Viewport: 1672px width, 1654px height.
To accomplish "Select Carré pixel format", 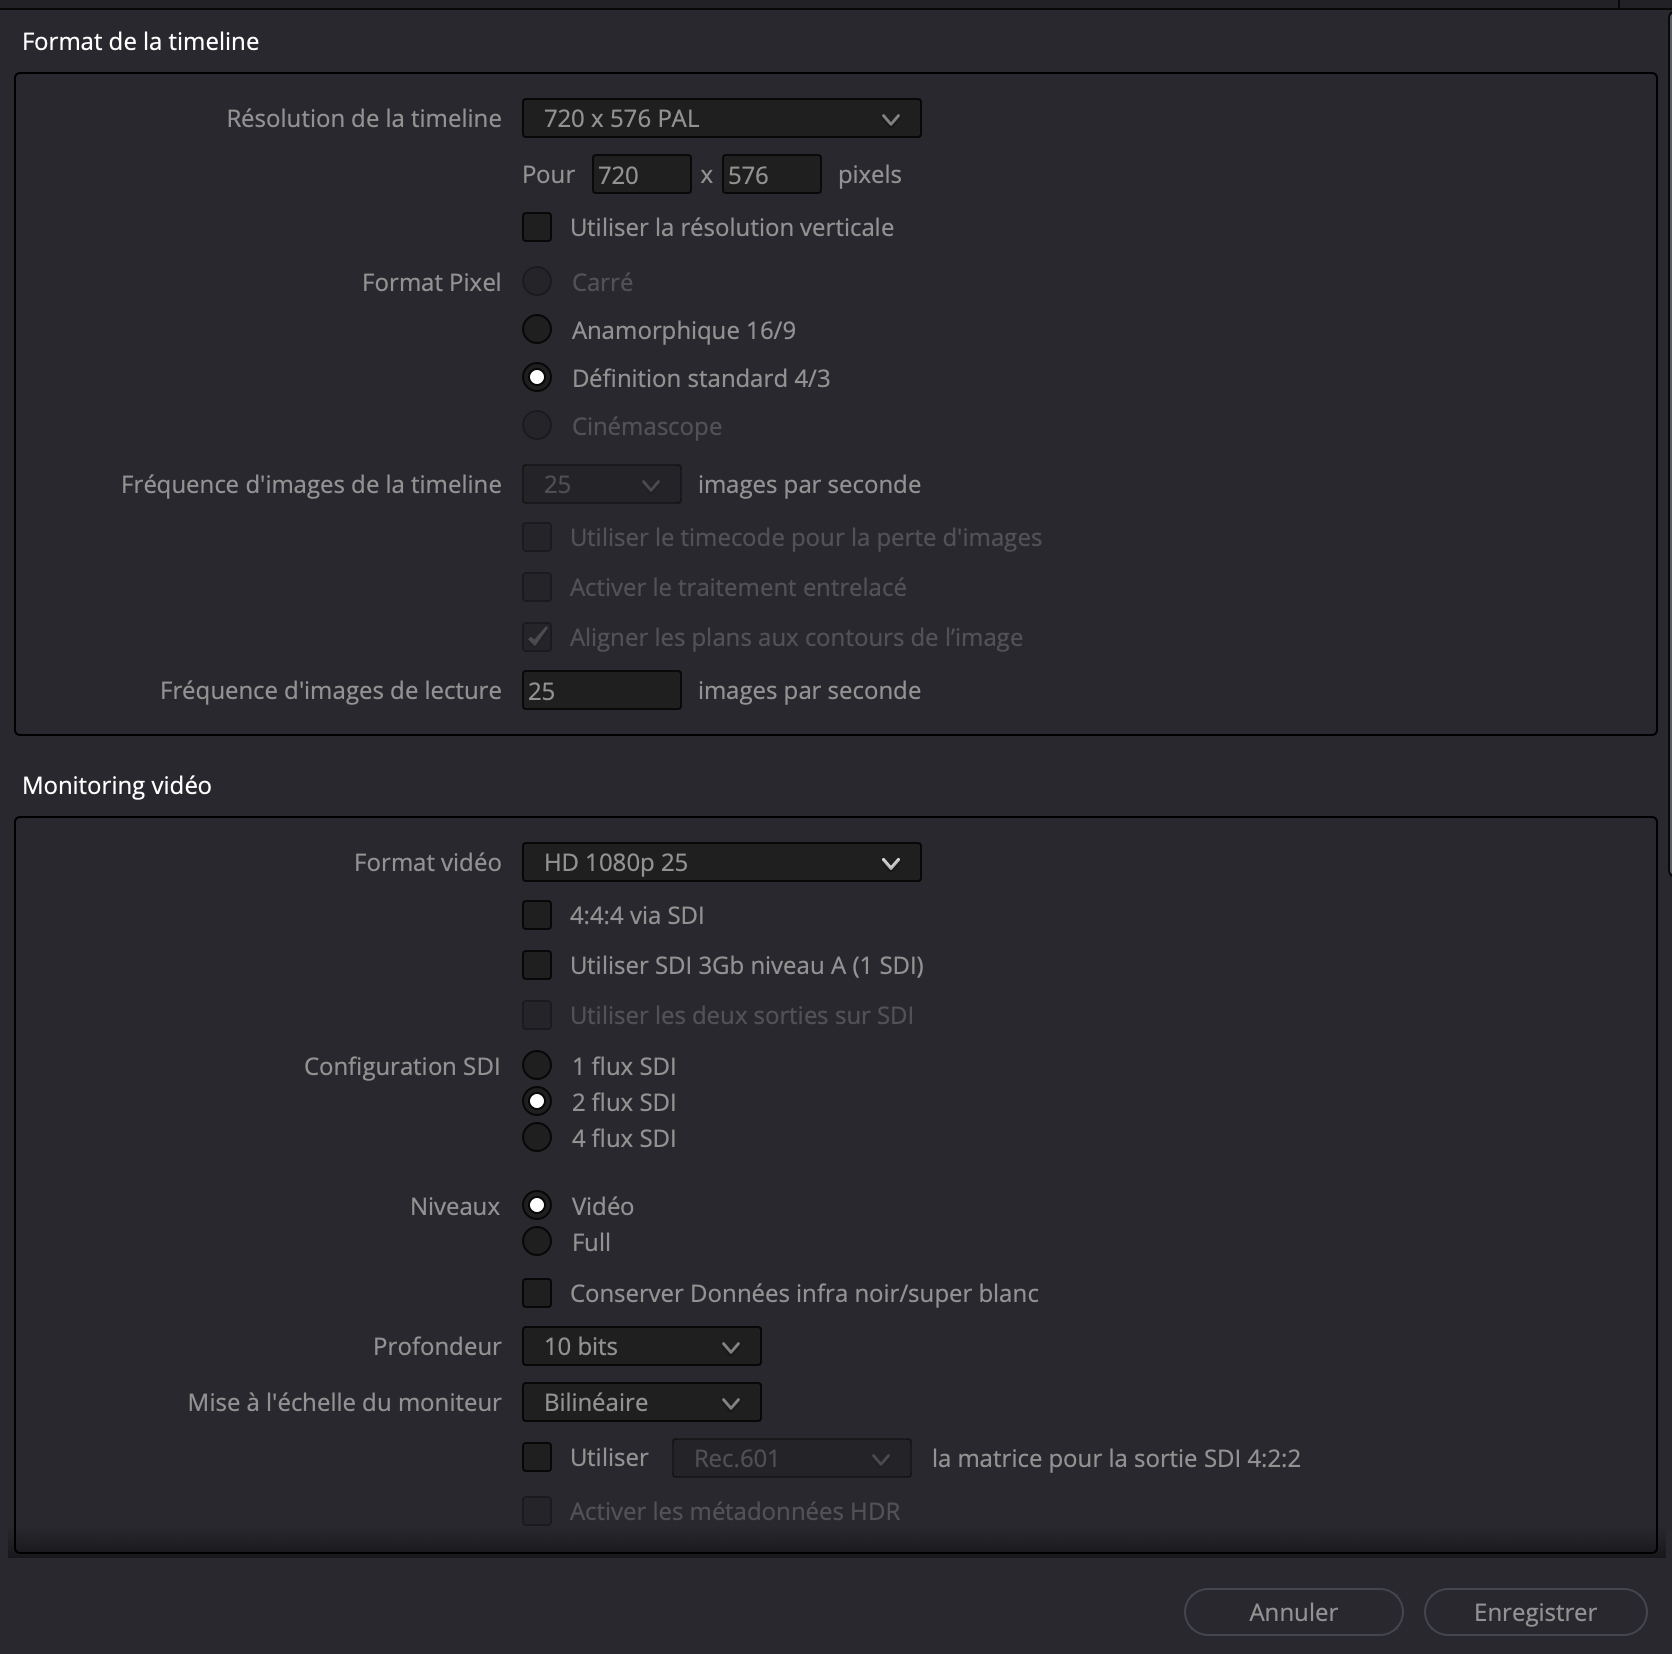I will click(x=537, y=282).
